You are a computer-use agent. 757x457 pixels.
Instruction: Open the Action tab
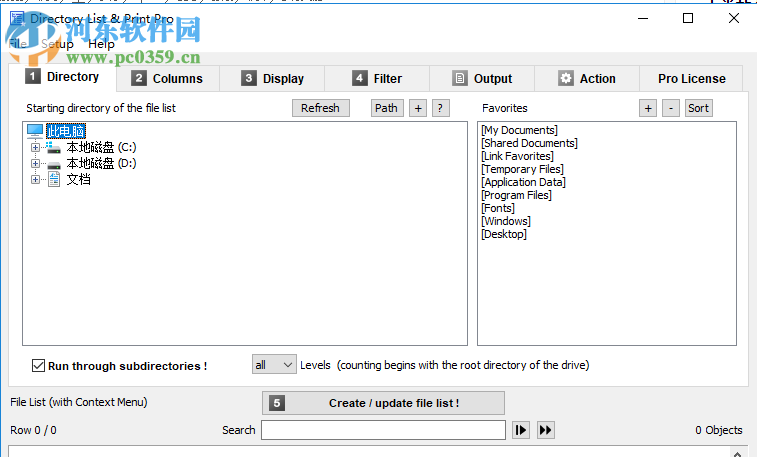tap(587, 79)
